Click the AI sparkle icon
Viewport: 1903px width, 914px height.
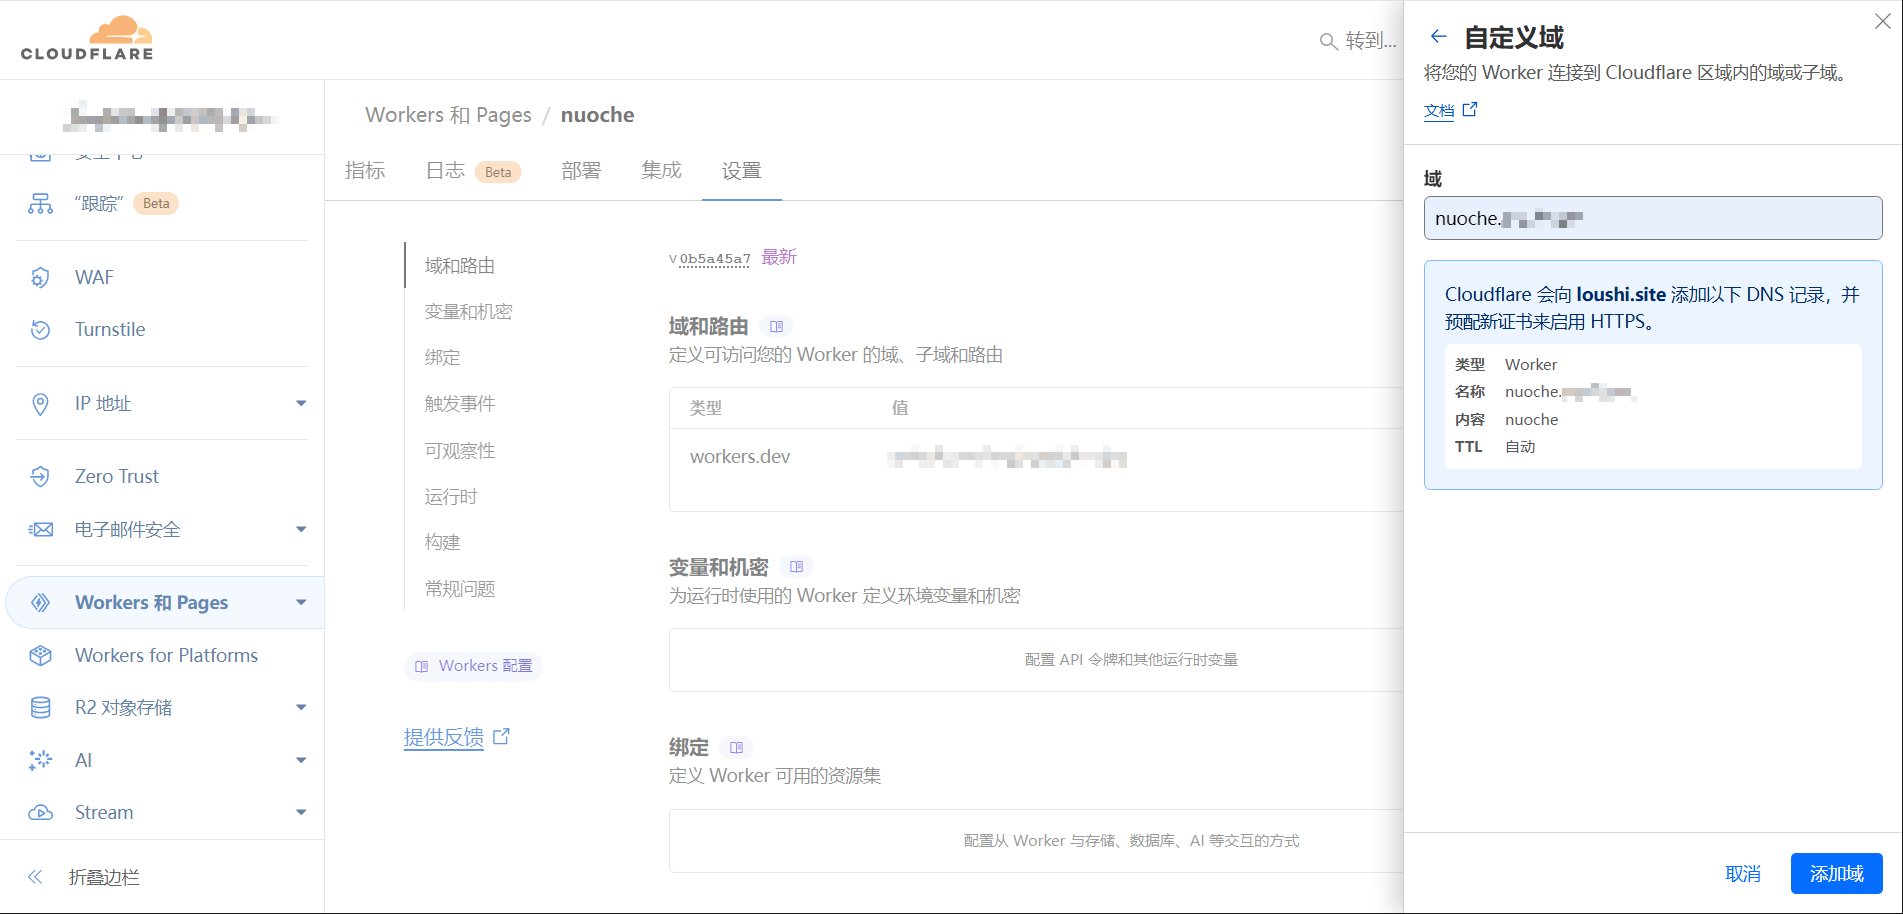click(x=40, y=760)
